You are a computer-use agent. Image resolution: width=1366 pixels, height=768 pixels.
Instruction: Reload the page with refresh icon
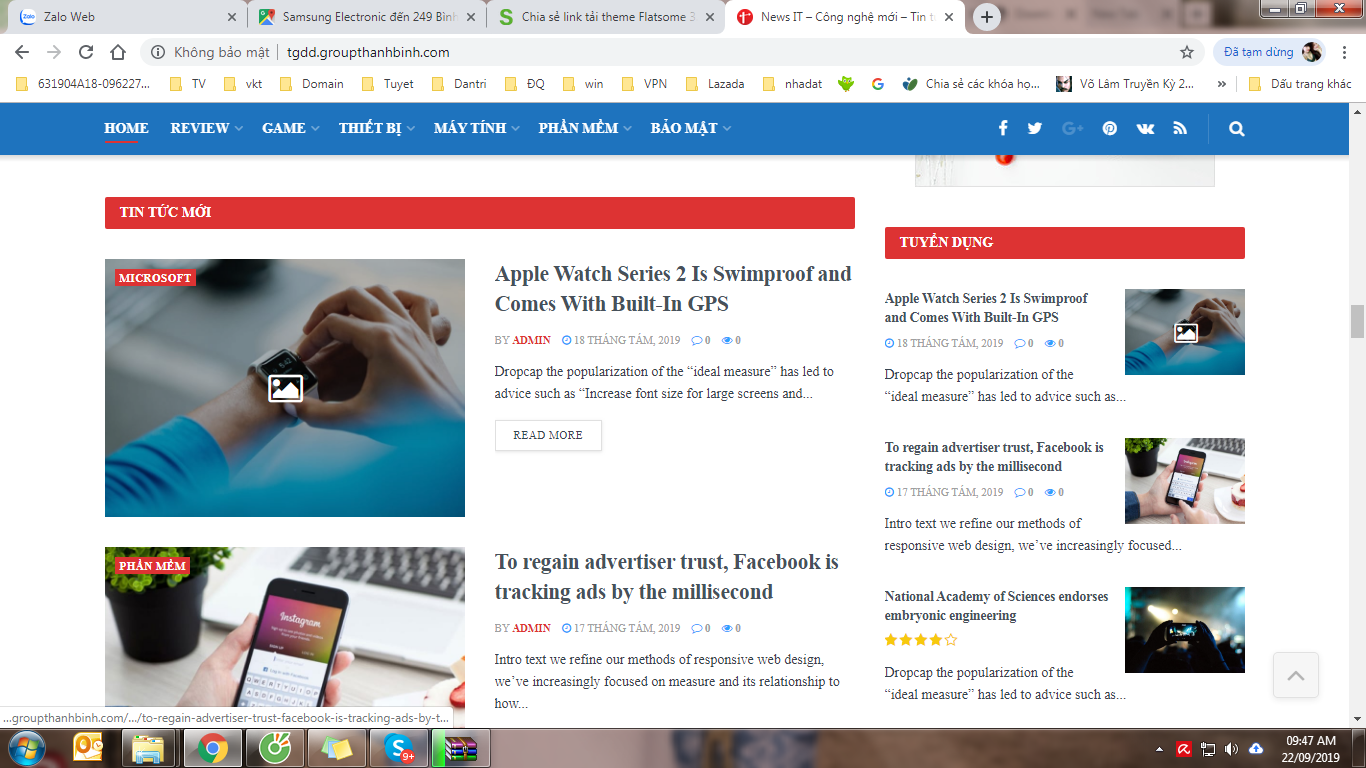(x=86, y=52)
